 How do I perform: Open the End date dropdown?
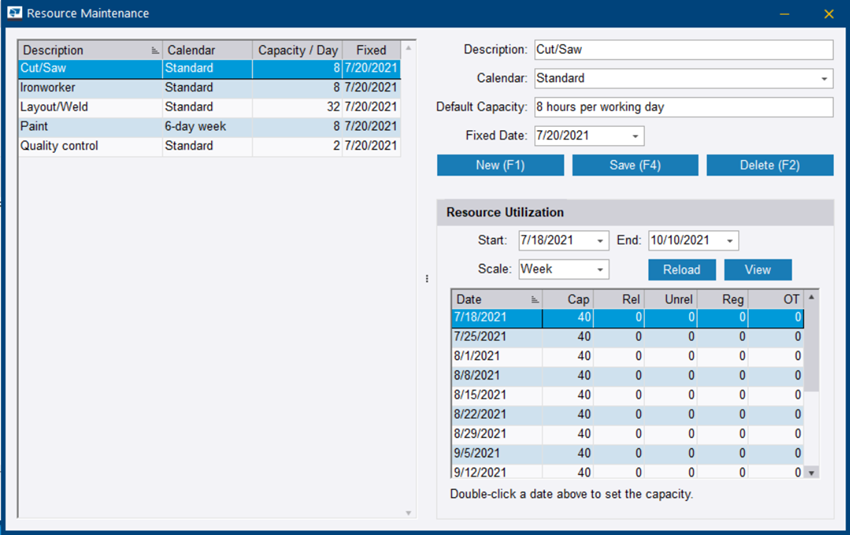pyautogui.click(x=730, y=241)
